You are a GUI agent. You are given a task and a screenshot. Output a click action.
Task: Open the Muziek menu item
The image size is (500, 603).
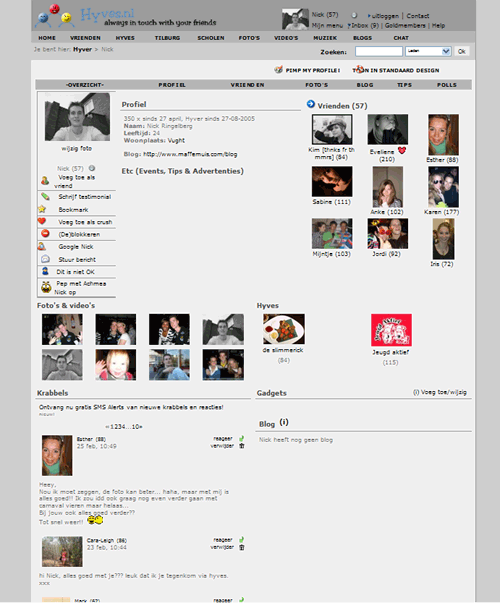pos(325,38)
